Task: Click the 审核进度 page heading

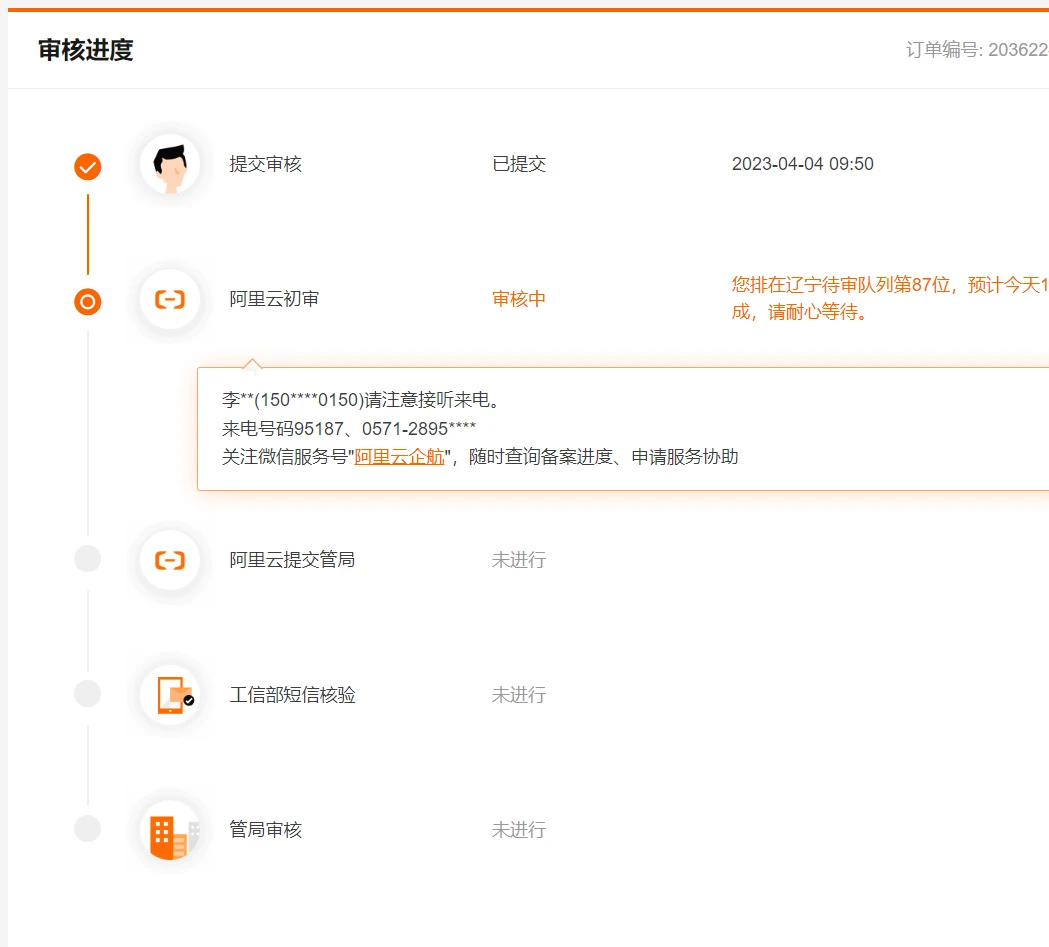Action: click(x=86, y=50)
